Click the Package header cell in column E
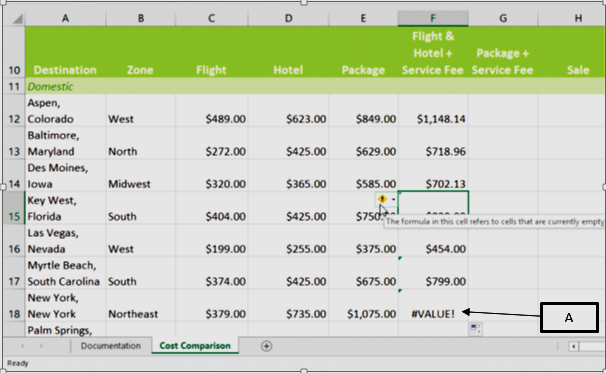Image resolution: width=606 pixels, height=373 pixels. pyautogui.click(x=363, y=52)
